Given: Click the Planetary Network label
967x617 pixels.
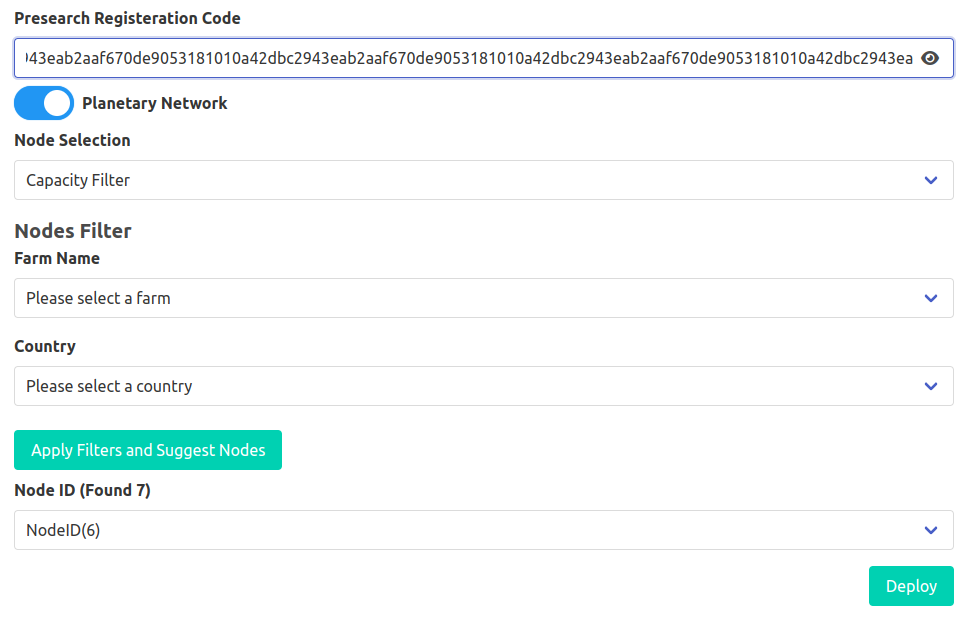Looking at the screenshot, I should click(155, 103).
